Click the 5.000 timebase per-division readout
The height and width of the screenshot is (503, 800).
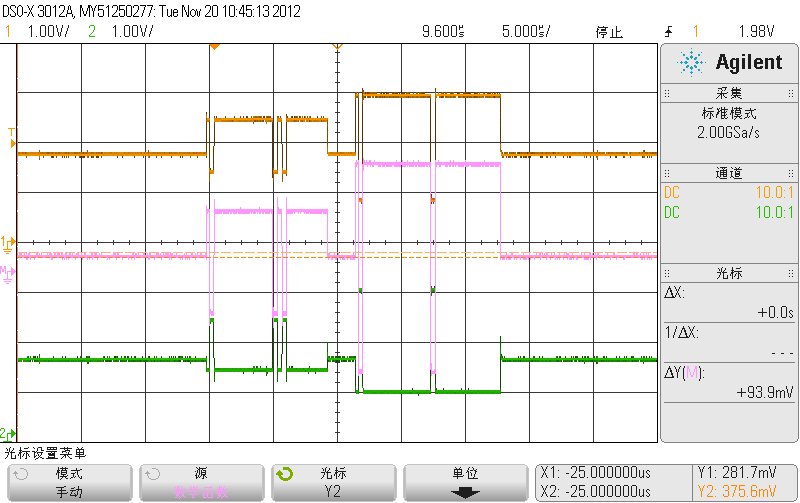[x=527, y=32]
